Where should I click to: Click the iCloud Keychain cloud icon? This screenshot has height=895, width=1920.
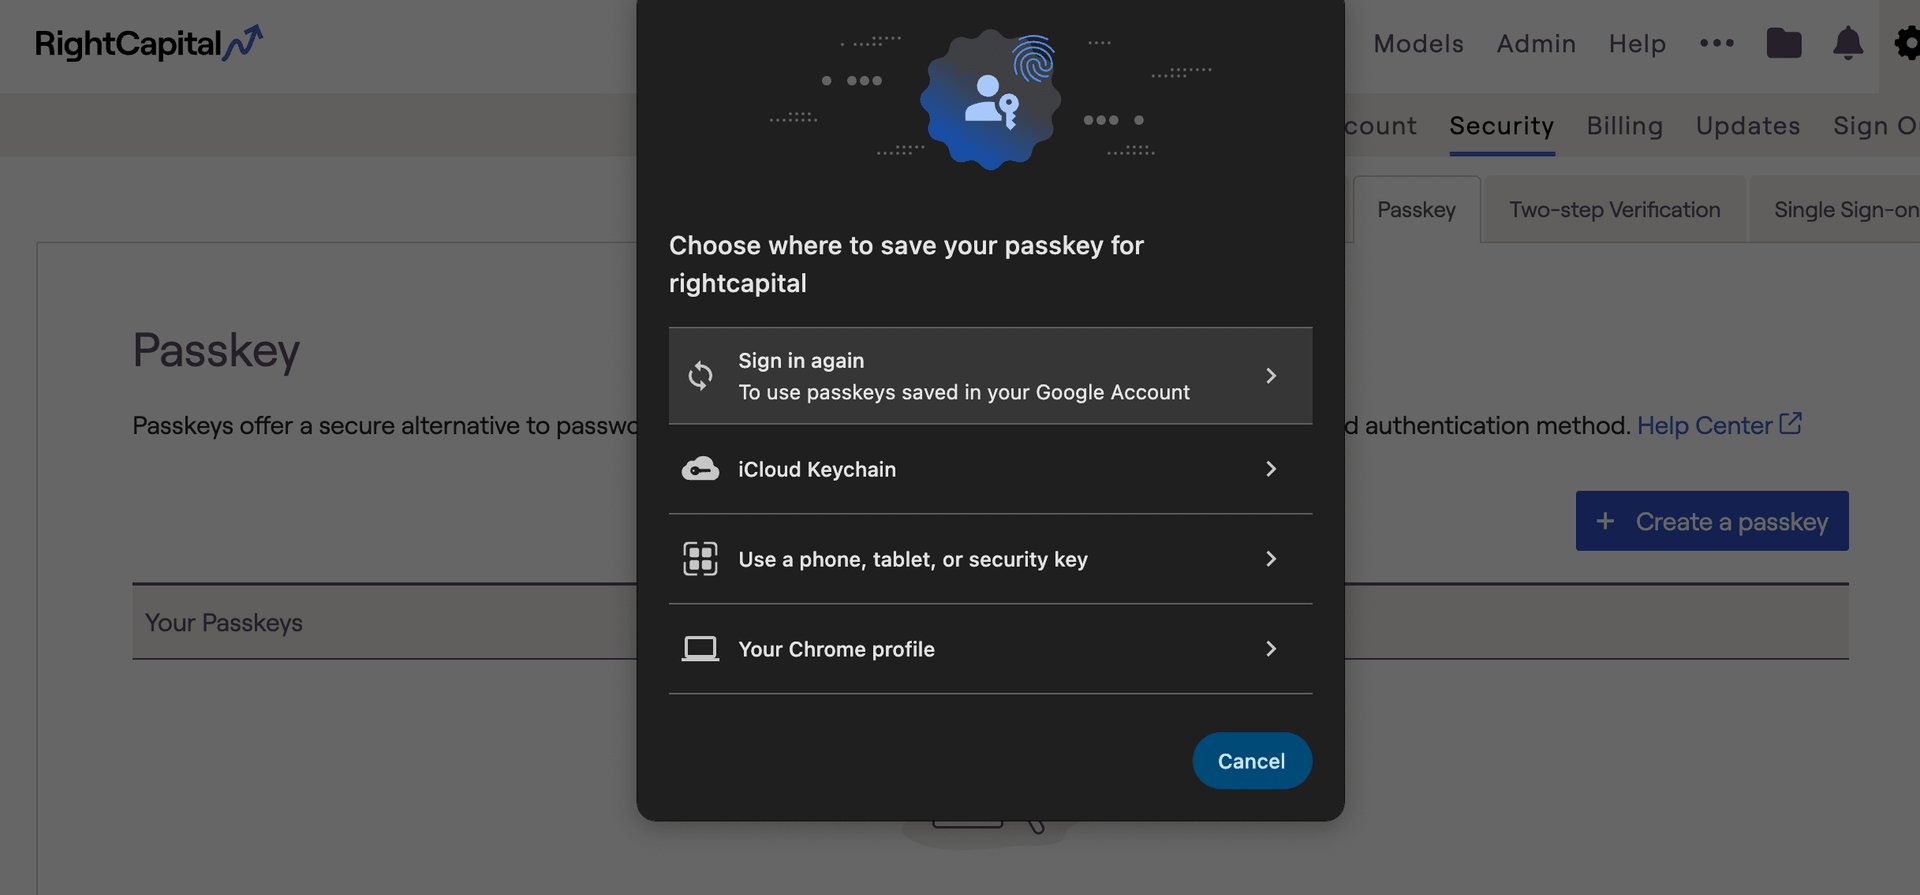coord(700,469)
